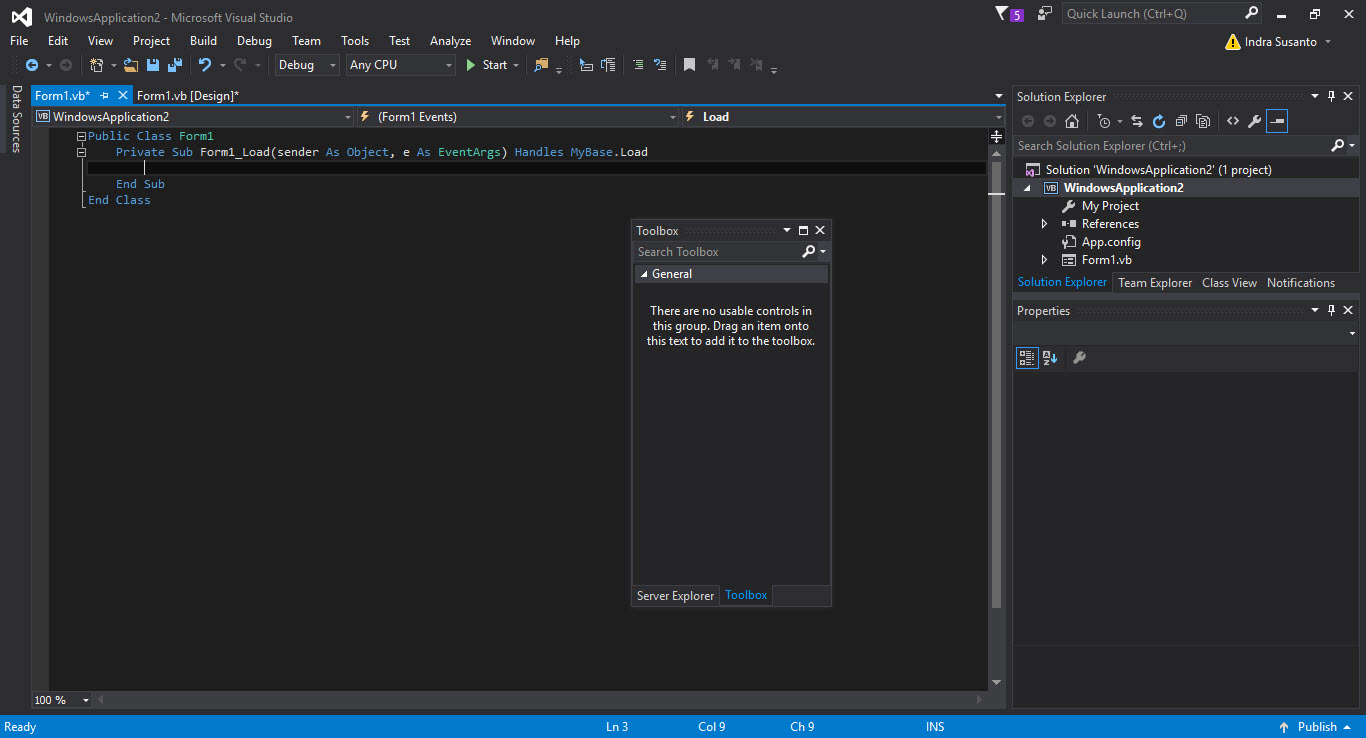Open a file using the Open File icon

(x=131, y=65)
